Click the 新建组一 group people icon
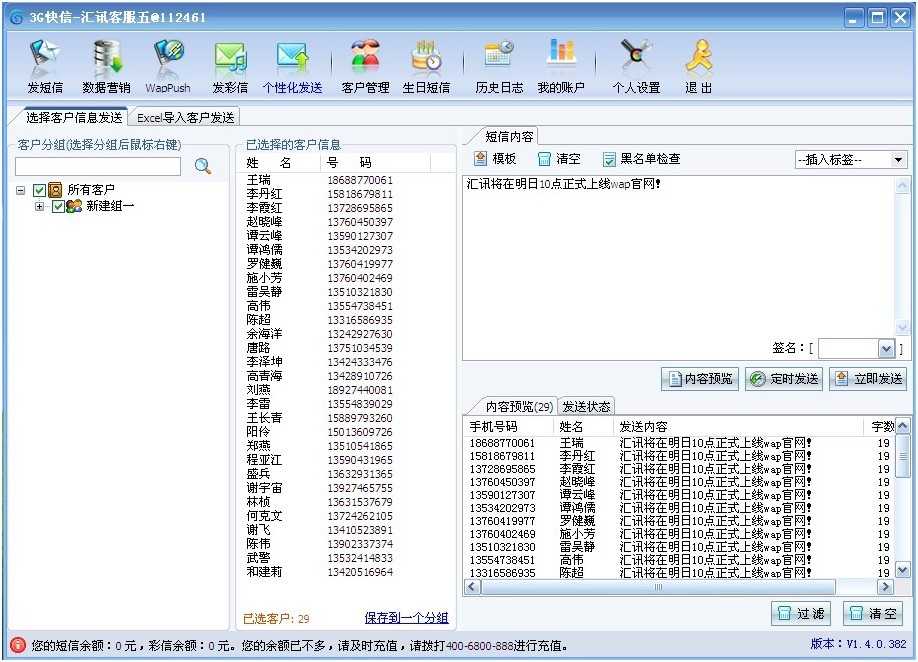918x662 pixels. [x=74, y=206]
